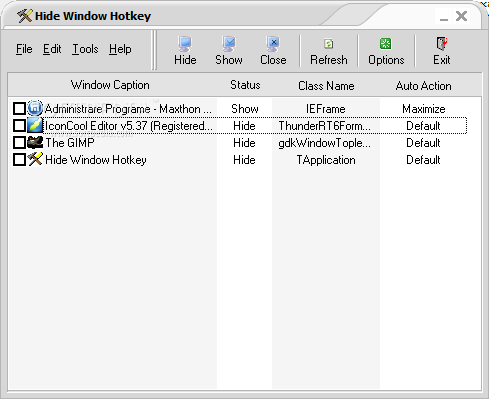Open the File menu
The image size is (489, 399).
(24, 49)
